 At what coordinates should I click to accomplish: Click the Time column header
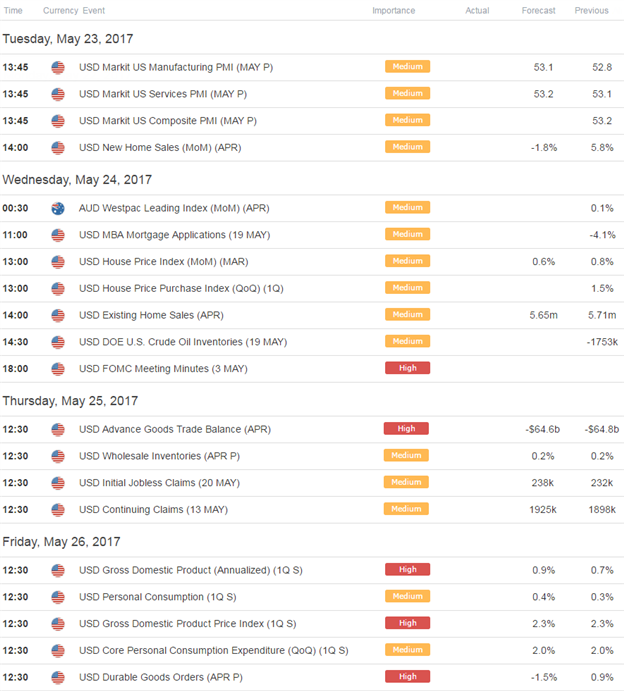[x=13, y=11]
